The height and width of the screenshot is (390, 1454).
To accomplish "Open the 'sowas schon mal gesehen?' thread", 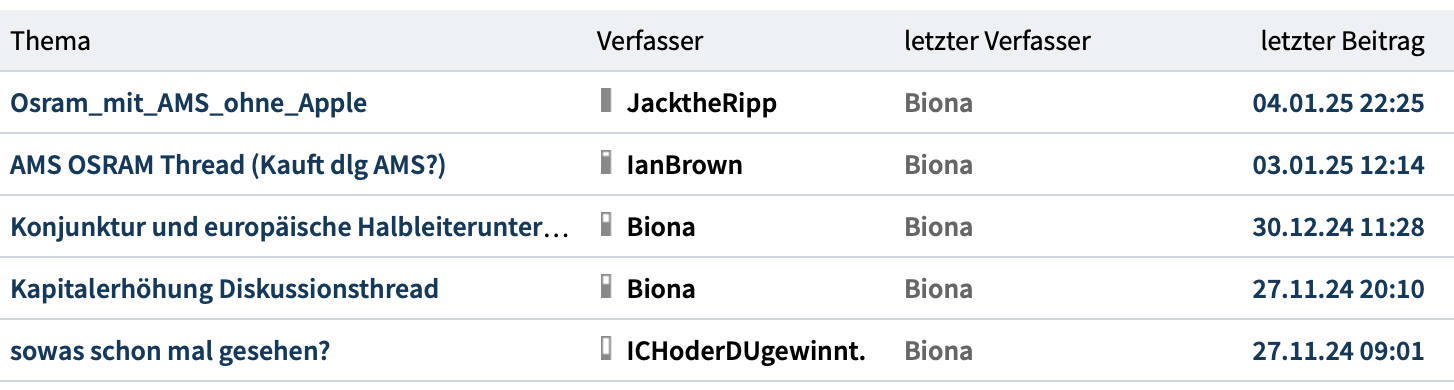I will click(170, 351).
